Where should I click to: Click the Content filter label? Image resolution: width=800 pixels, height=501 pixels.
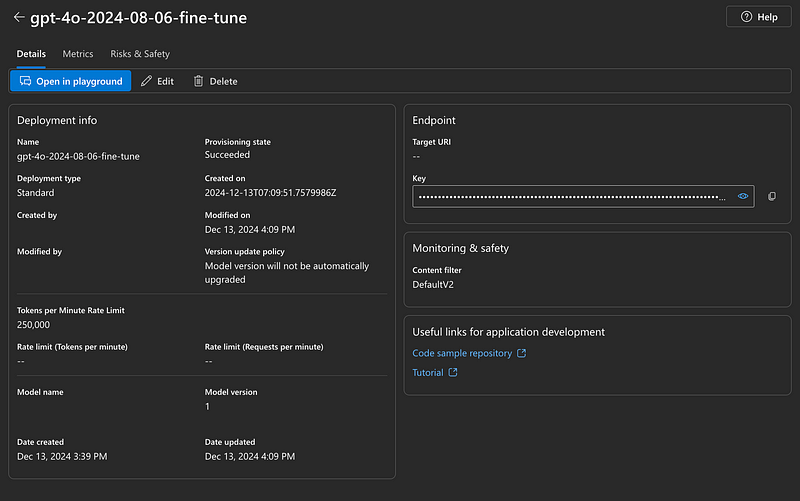click(437, 270)
